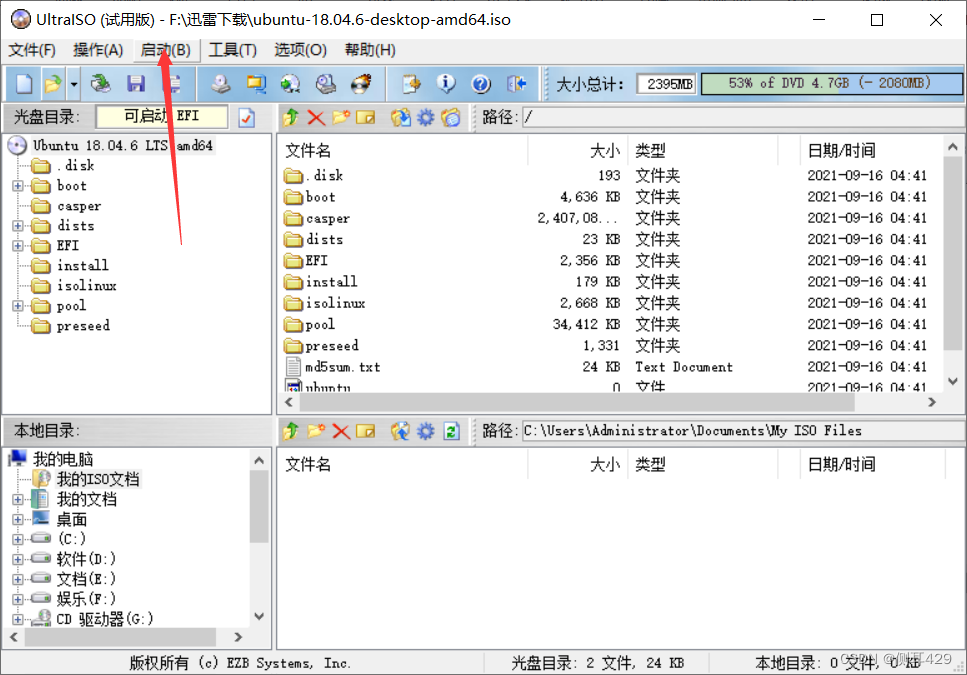The height and width of the screenshot is (675, 967).
Task: Click the 可启动 EFI boot type button
Action: [162, 117]
